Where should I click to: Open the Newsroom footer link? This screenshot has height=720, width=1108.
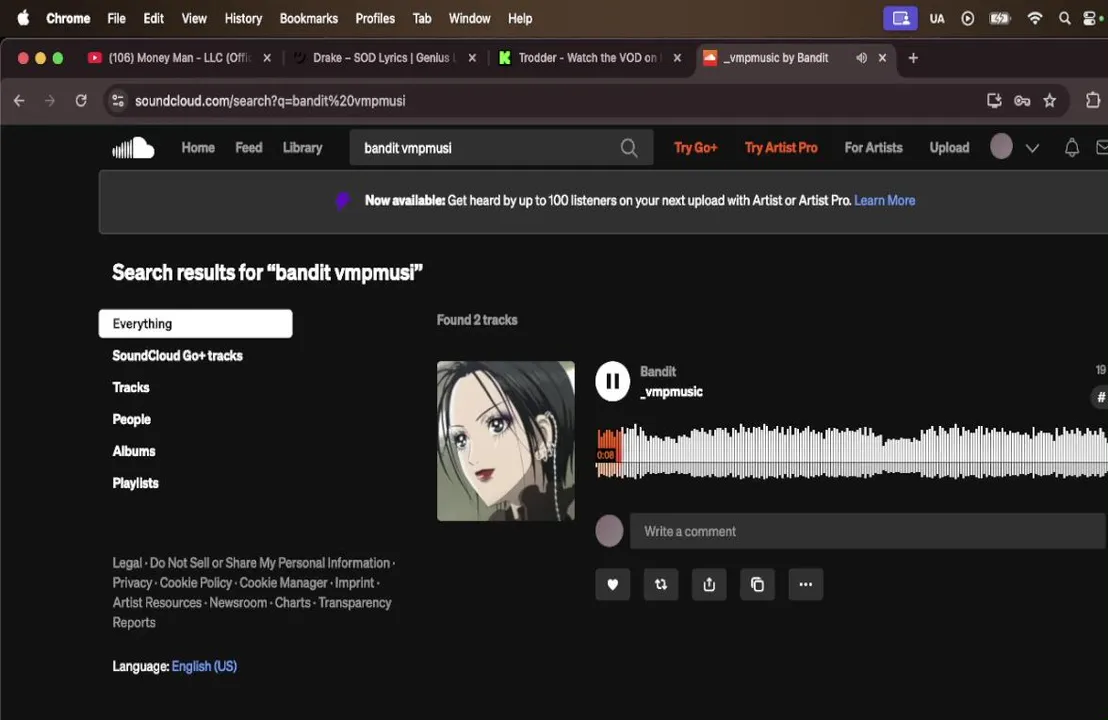click(238, 603)
